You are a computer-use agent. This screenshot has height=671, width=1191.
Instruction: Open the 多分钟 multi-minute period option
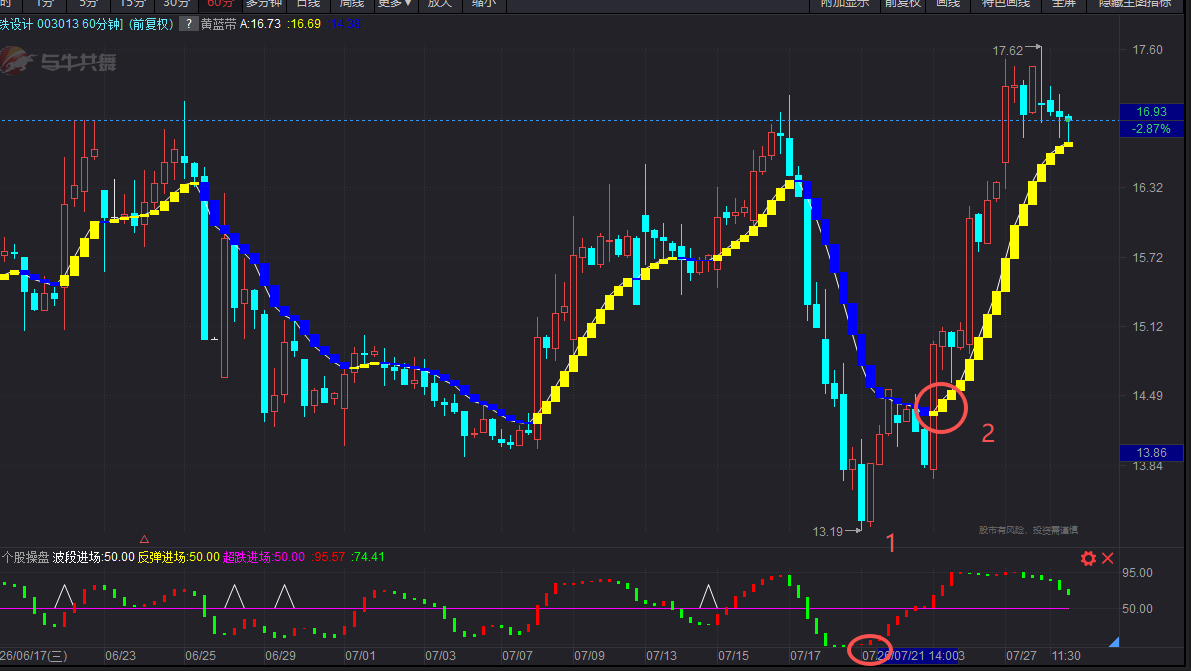(264, 4)
